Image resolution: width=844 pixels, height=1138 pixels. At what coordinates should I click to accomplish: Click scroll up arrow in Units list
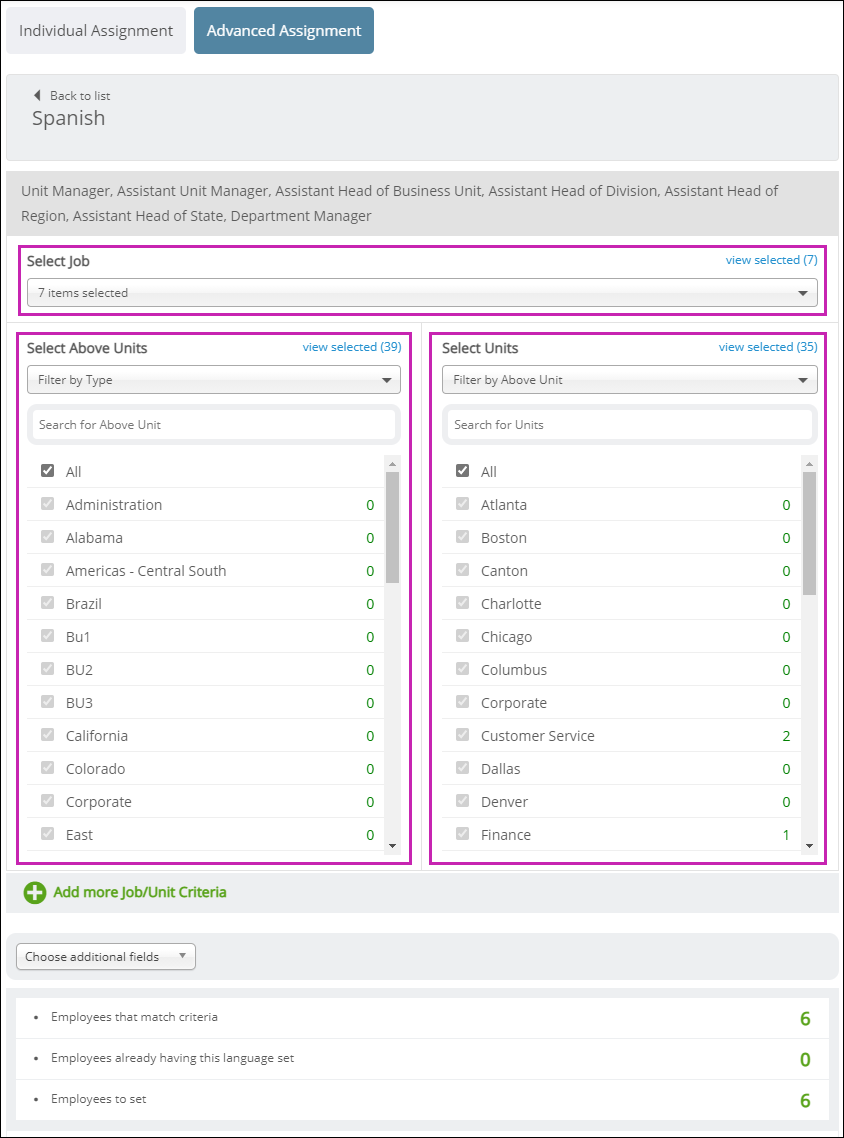pyautogui.click(x=810, y=463)
